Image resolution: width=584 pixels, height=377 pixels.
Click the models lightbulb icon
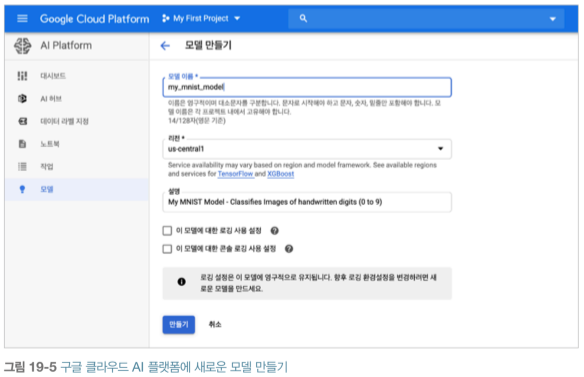[22, 189]
